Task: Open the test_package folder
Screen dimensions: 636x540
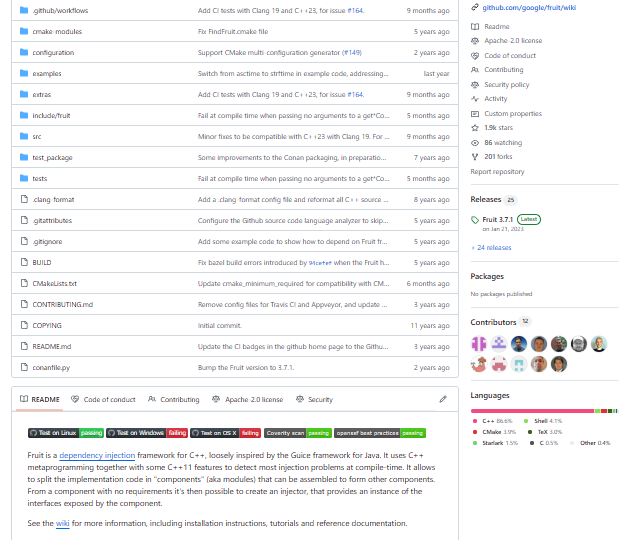Action: 52,157
